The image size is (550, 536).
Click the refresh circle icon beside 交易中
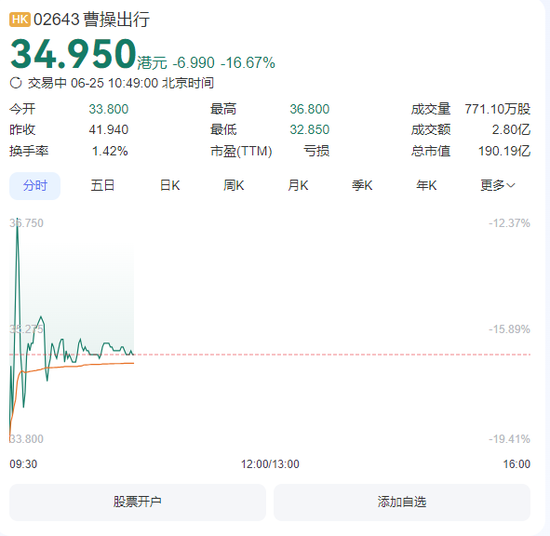[15, 83]
